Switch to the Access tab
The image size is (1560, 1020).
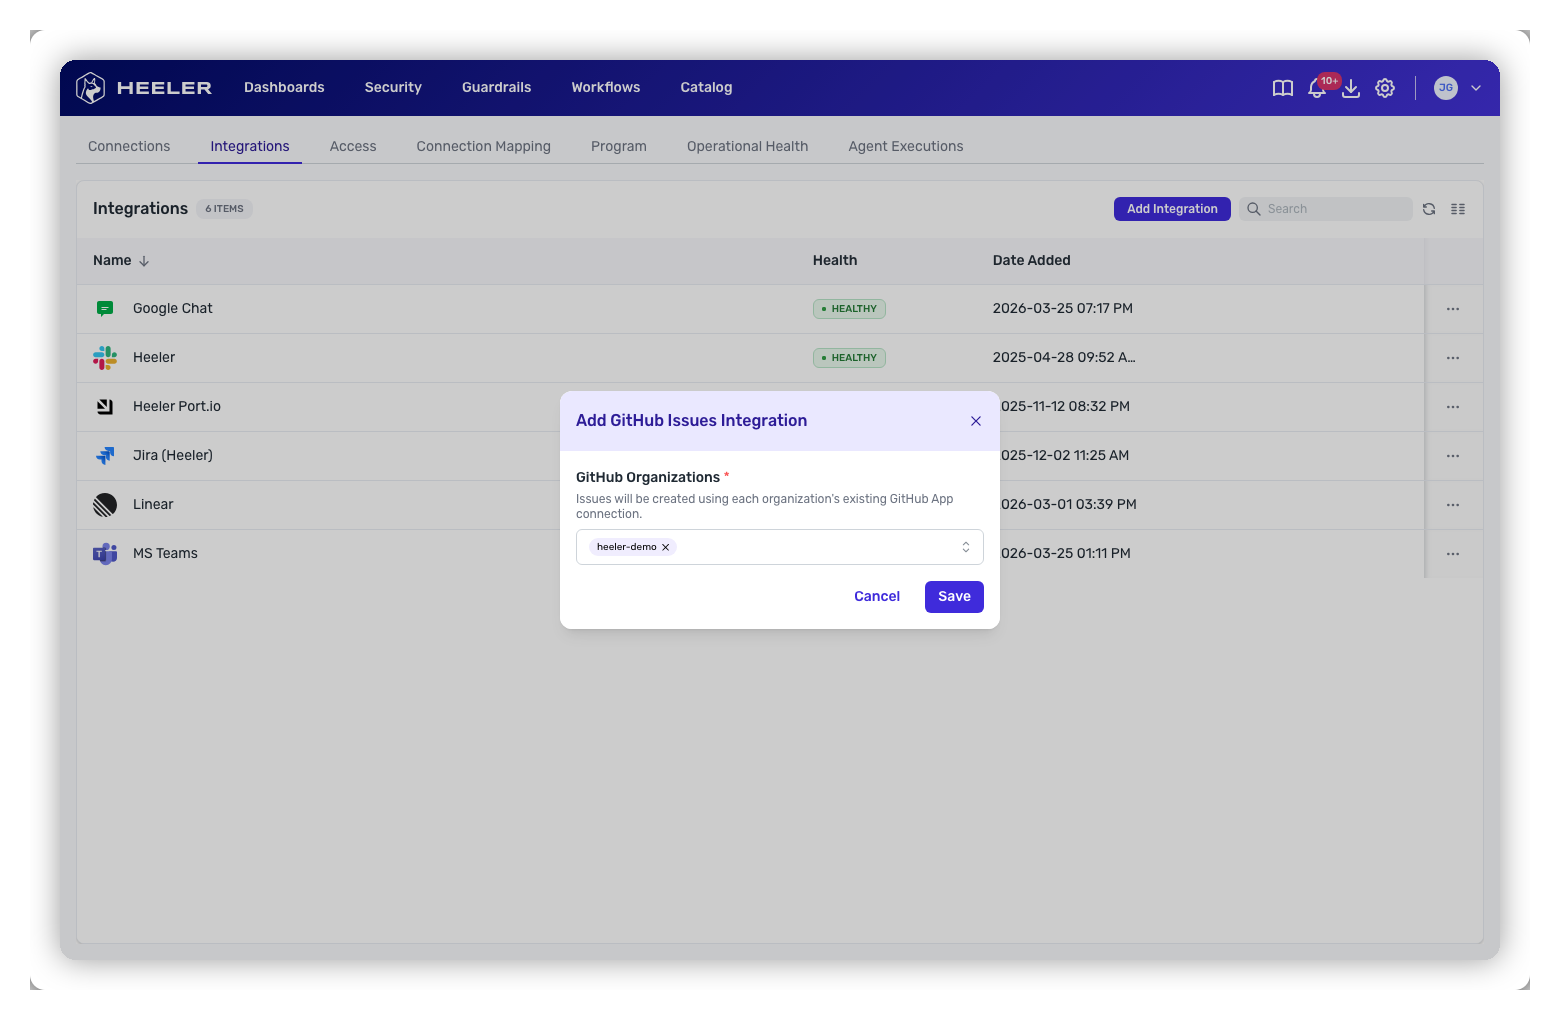353,146
